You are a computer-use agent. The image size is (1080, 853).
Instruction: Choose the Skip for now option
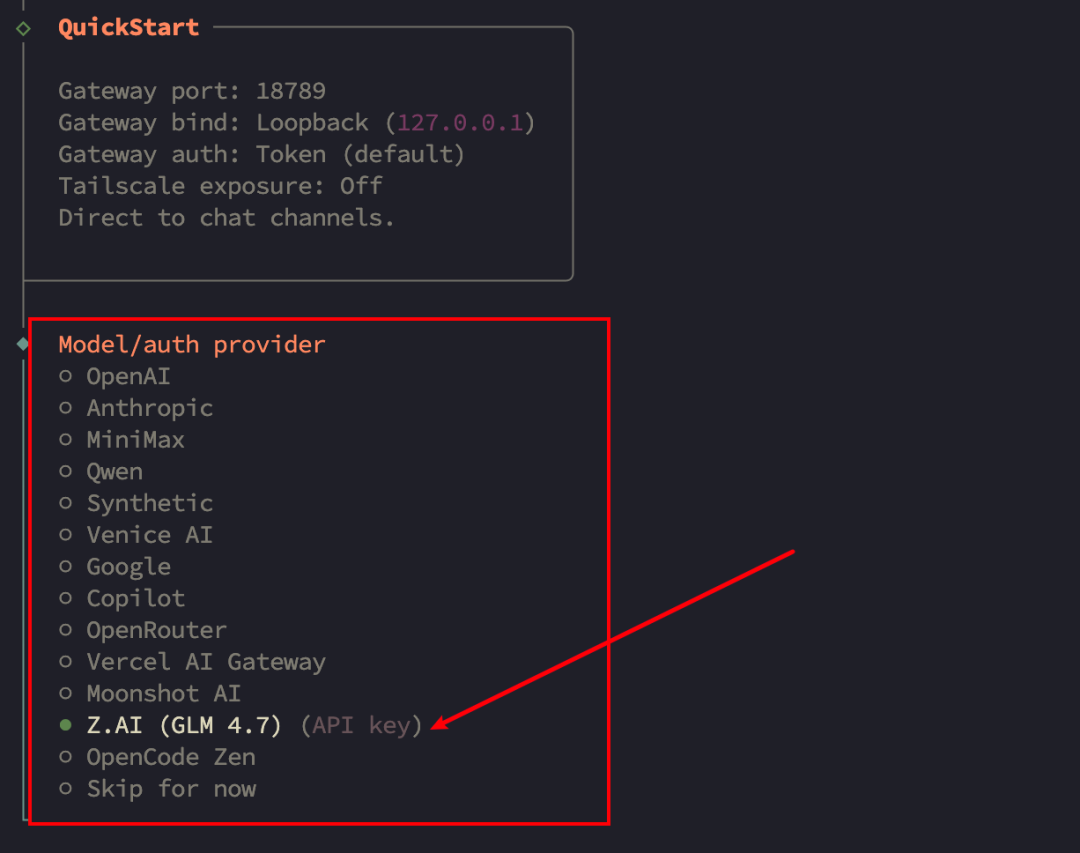coord(170,788)
